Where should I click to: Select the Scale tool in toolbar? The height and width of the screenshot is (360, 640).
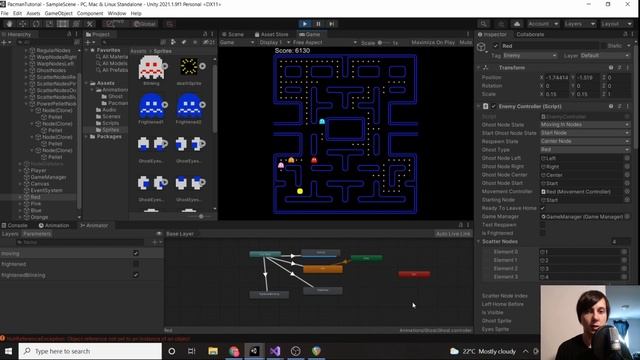point(49,24)
